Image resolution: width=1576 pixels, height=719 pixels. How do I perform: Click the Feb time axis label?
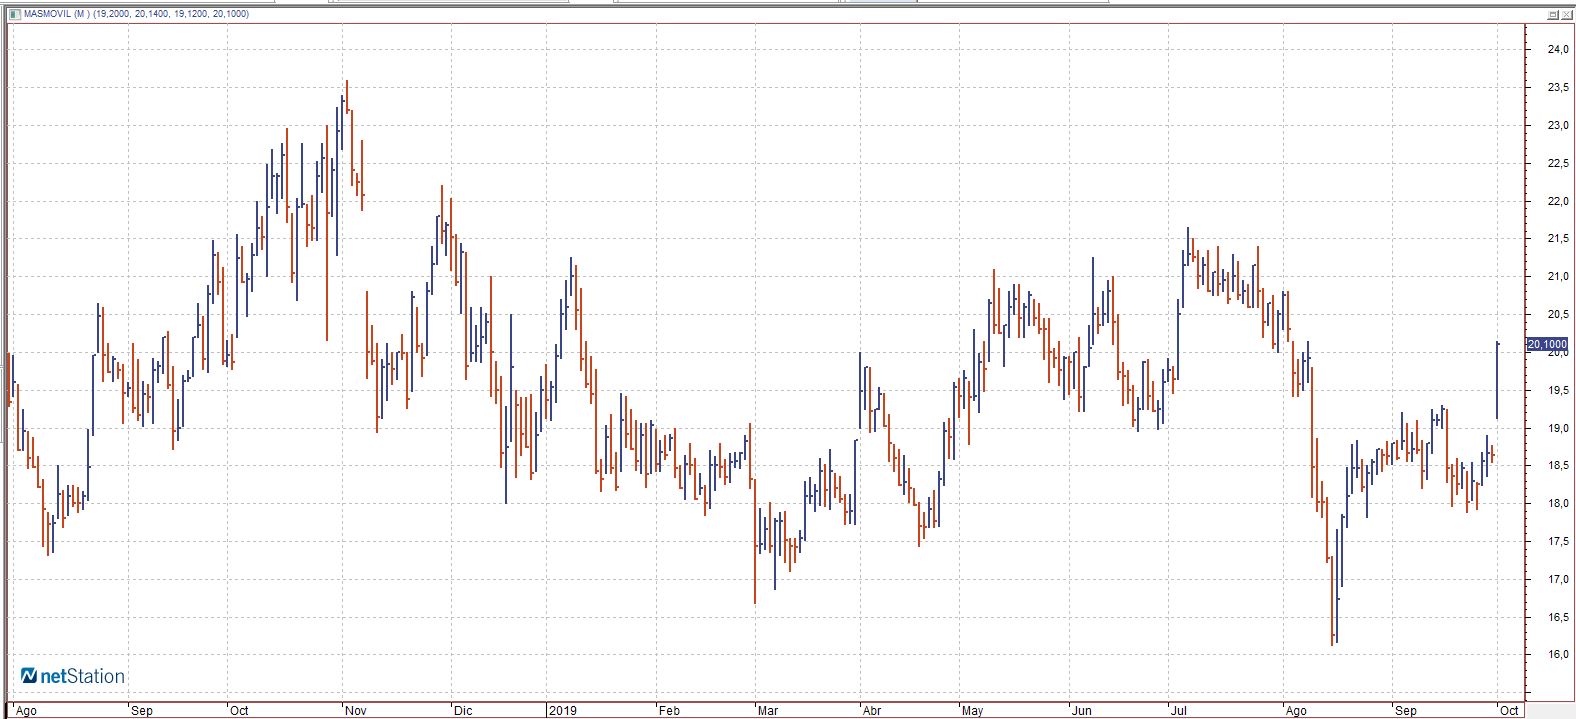pyautogui.click(x=669, y=711)
